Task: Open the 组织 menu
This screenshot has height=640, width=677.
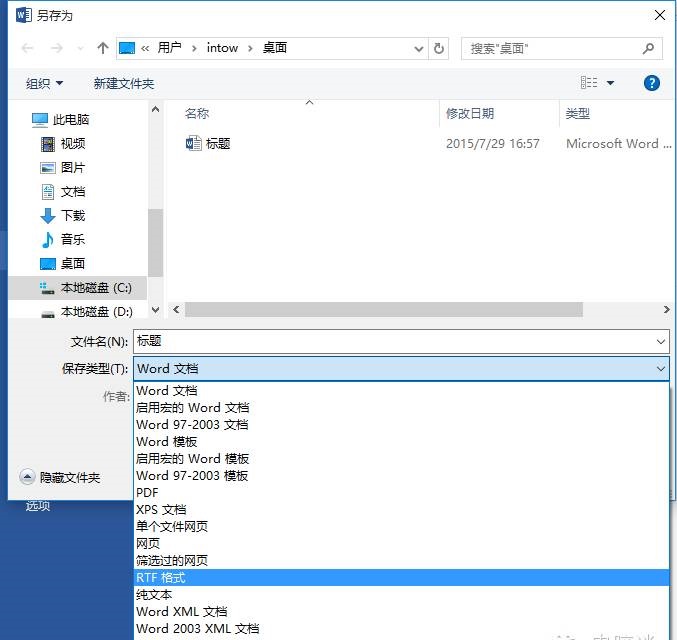Action: click(44, 83)
